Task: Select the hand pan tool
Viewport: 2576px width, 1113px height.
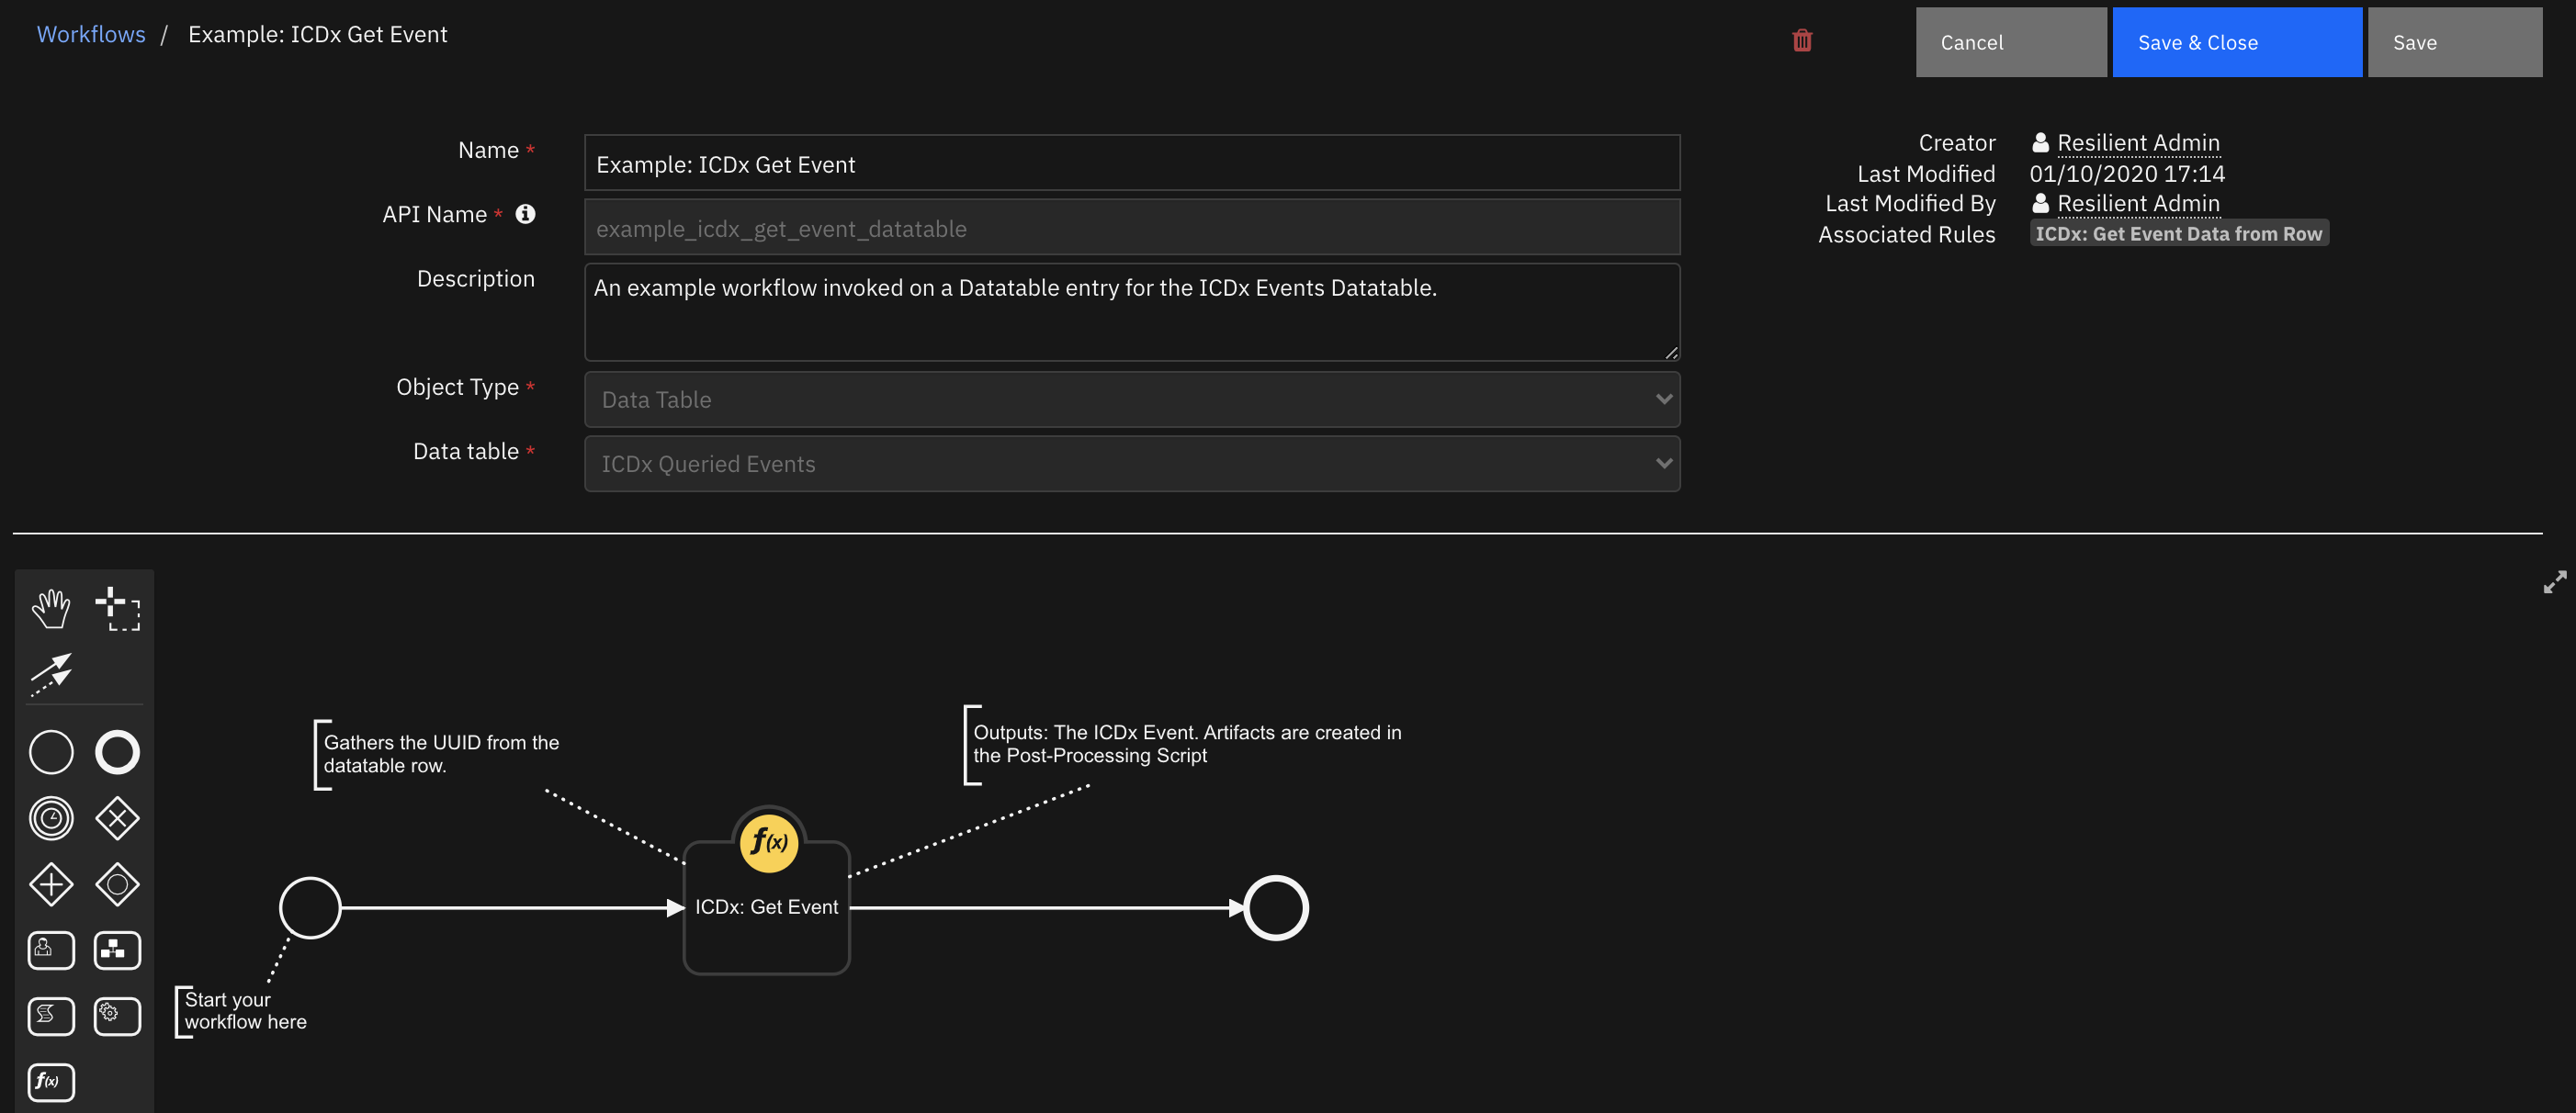Action: 51,608
